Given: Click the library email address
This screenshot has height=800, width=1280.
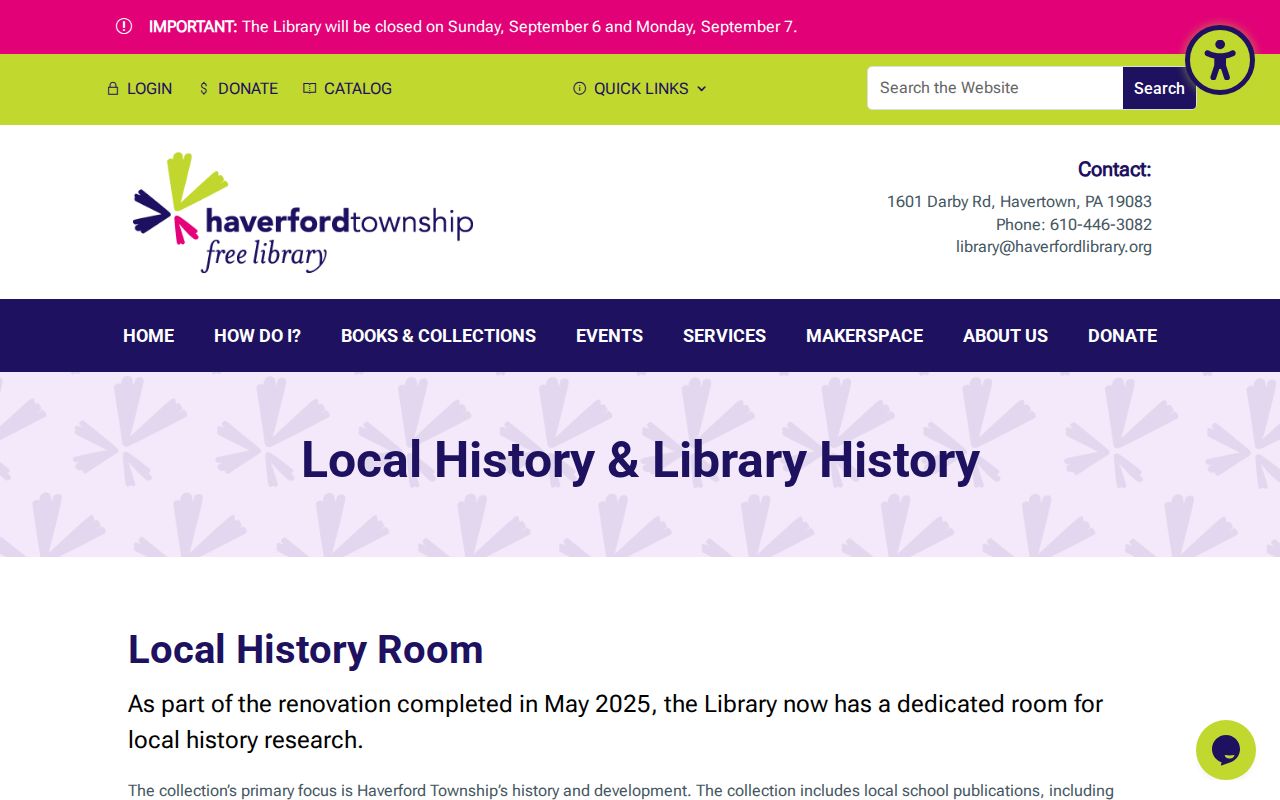Looking at the screenshot, I should point(1054,247).
